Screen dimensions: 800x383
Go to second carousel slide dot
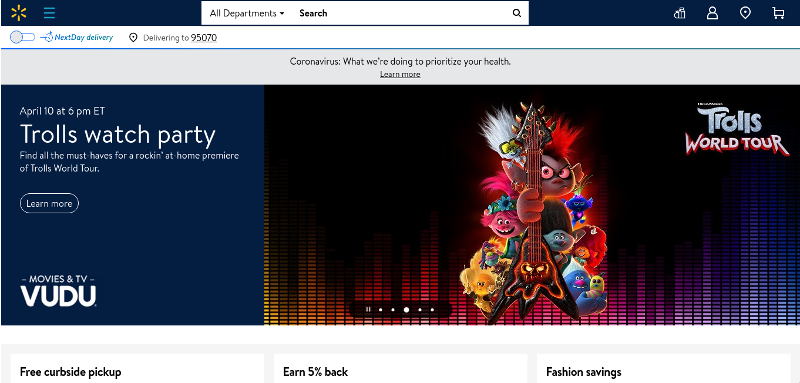pos(393,310)
